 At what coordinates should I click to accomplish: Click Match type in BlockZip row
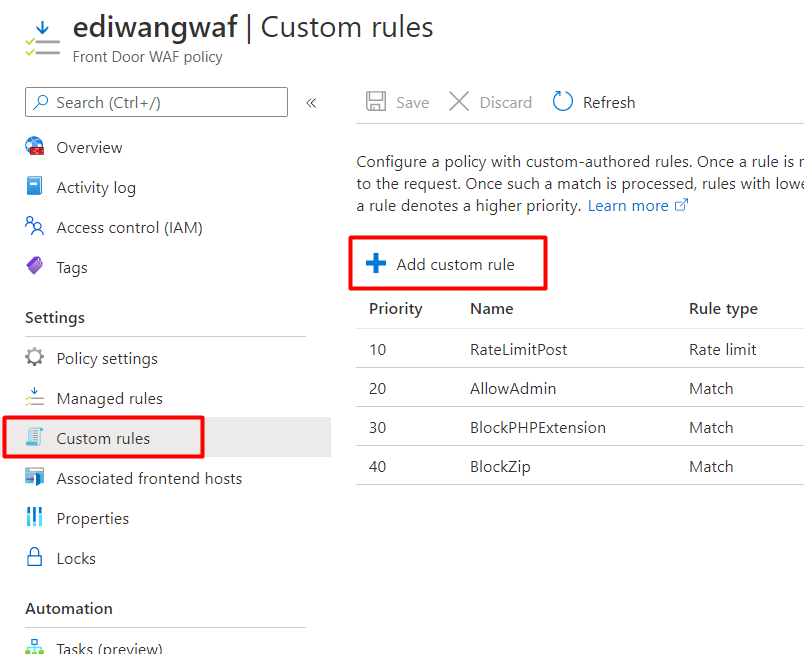point(711,466)
